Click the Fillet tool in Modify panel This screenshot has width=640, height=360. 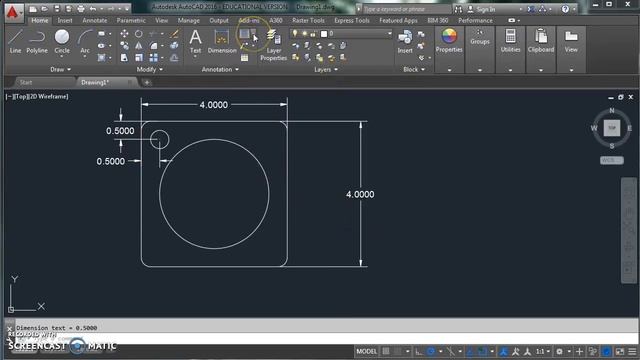pos(153,46)
